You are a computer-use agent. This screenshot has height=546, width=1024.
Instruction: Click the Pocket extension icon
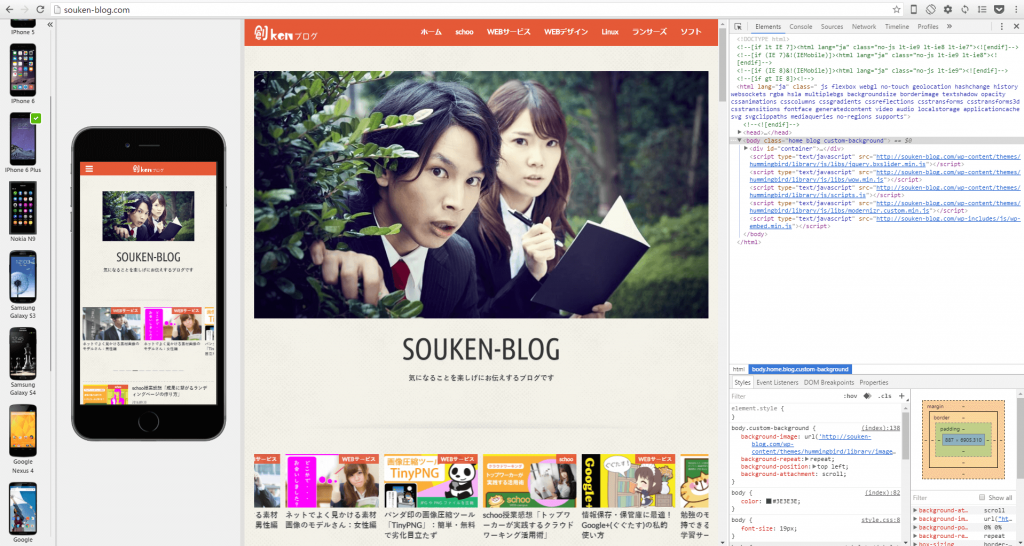(999, 10)
